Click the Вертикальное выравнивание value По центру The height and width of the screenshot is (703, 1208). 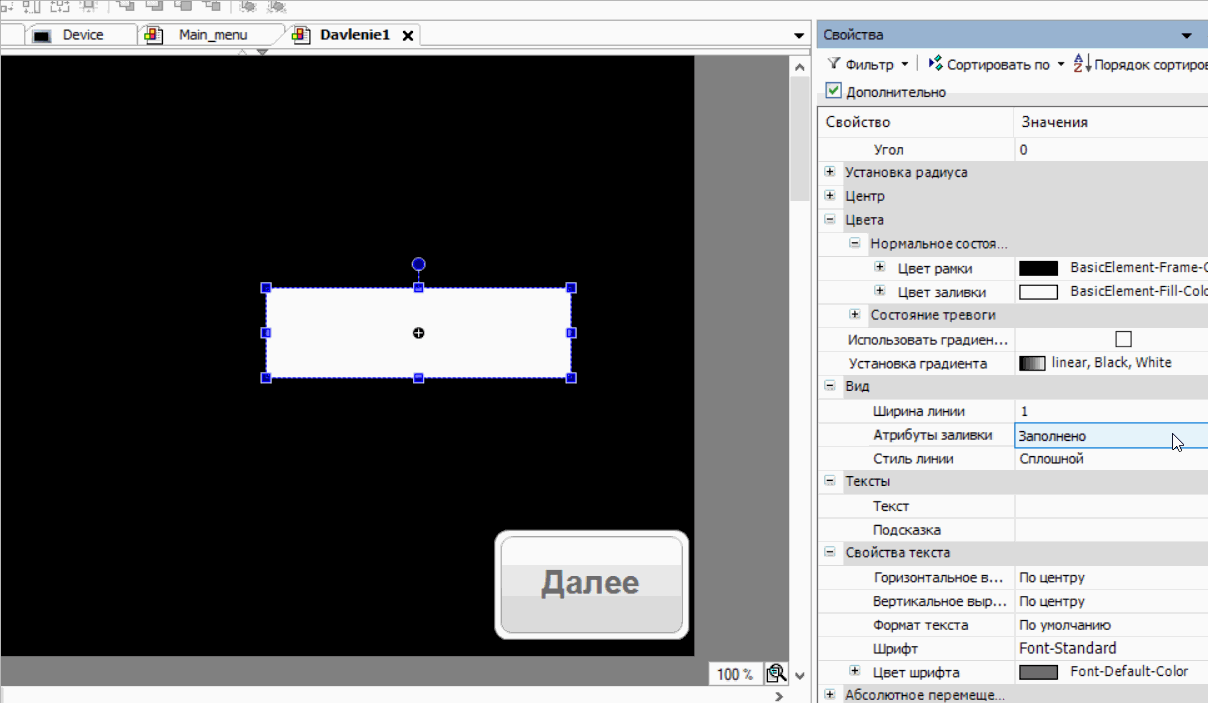pos(1051,601)
